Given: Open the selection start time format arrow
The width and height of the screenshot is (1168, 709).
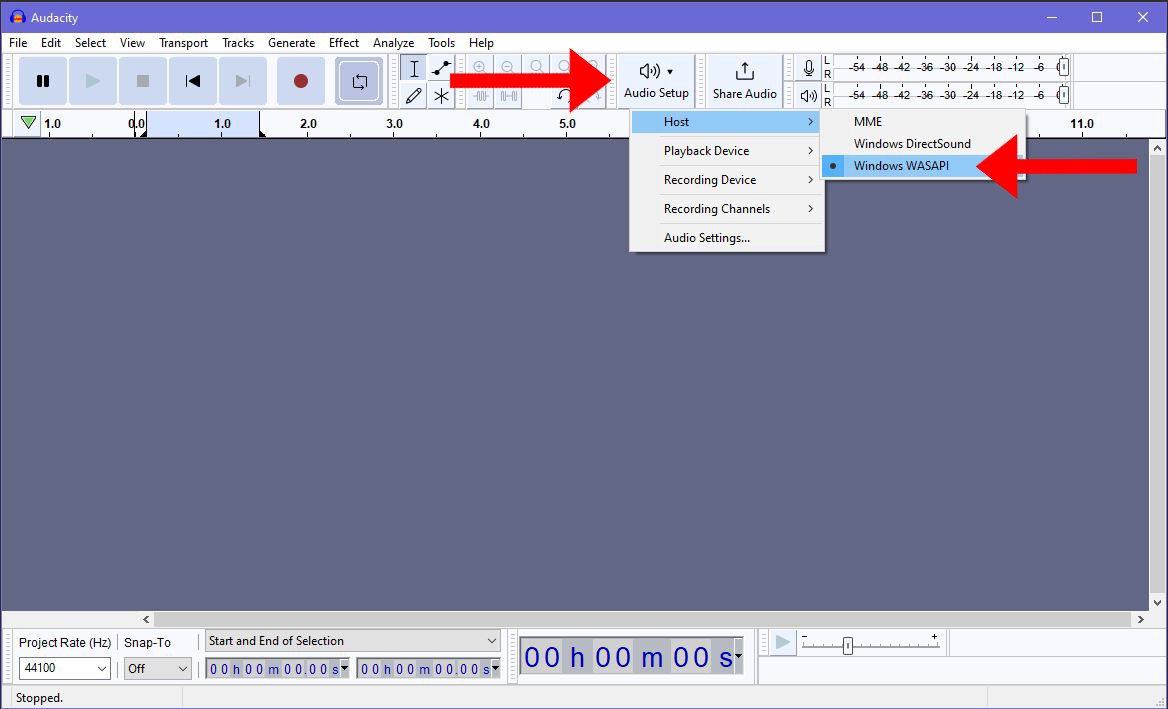Looking at the screenshot, I should [x=344, y=668].
